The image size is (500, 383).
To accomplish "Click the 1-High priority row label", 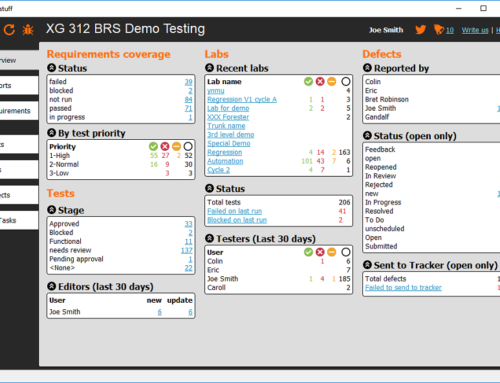I will 60,155.
